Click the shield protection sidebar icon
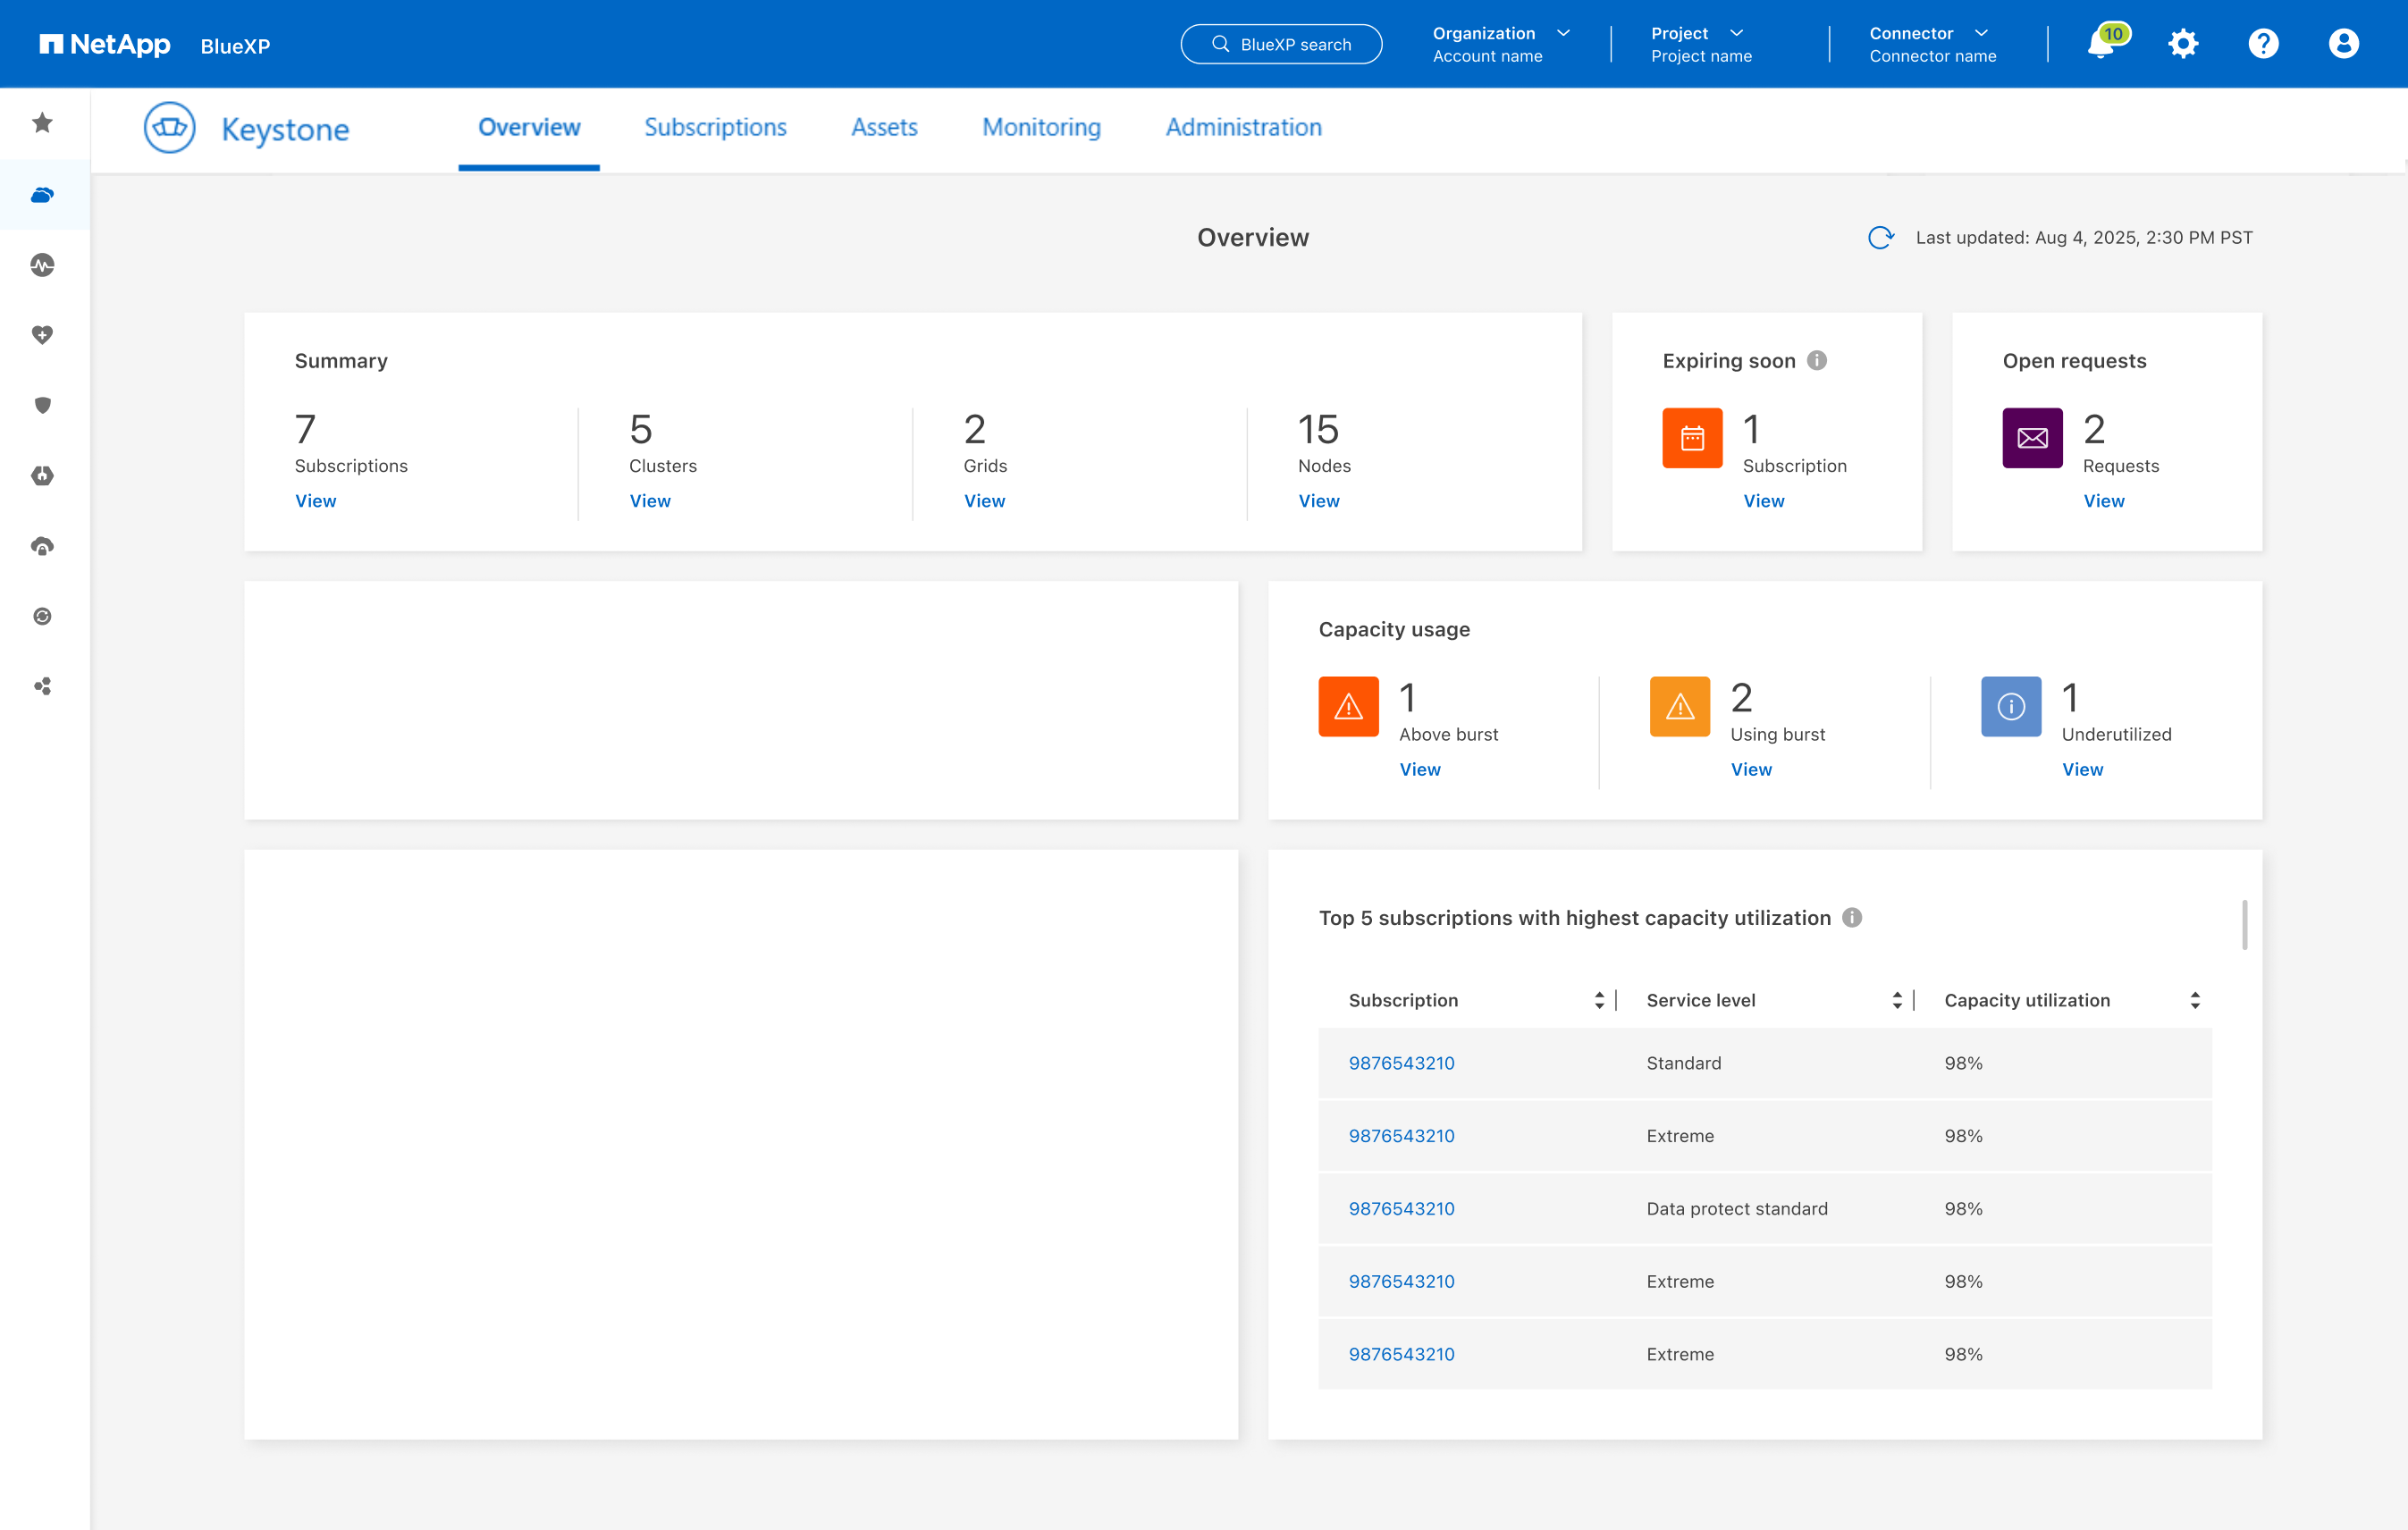Screen dimensions: 2408x1530 click(x=42, y=405)
